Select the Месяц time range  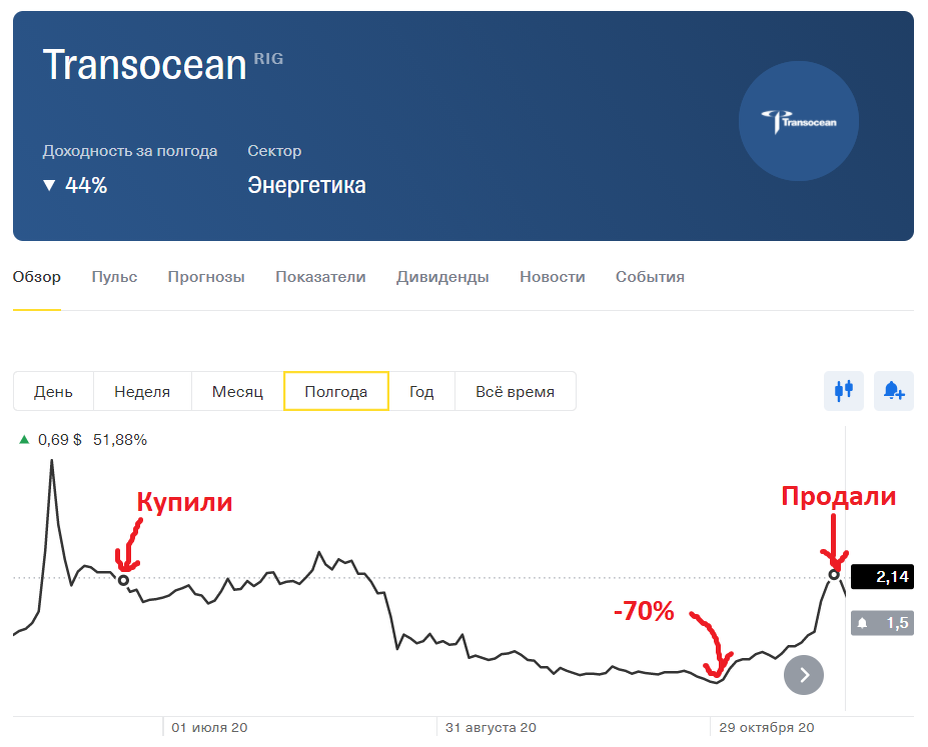(x=237, y=391)
